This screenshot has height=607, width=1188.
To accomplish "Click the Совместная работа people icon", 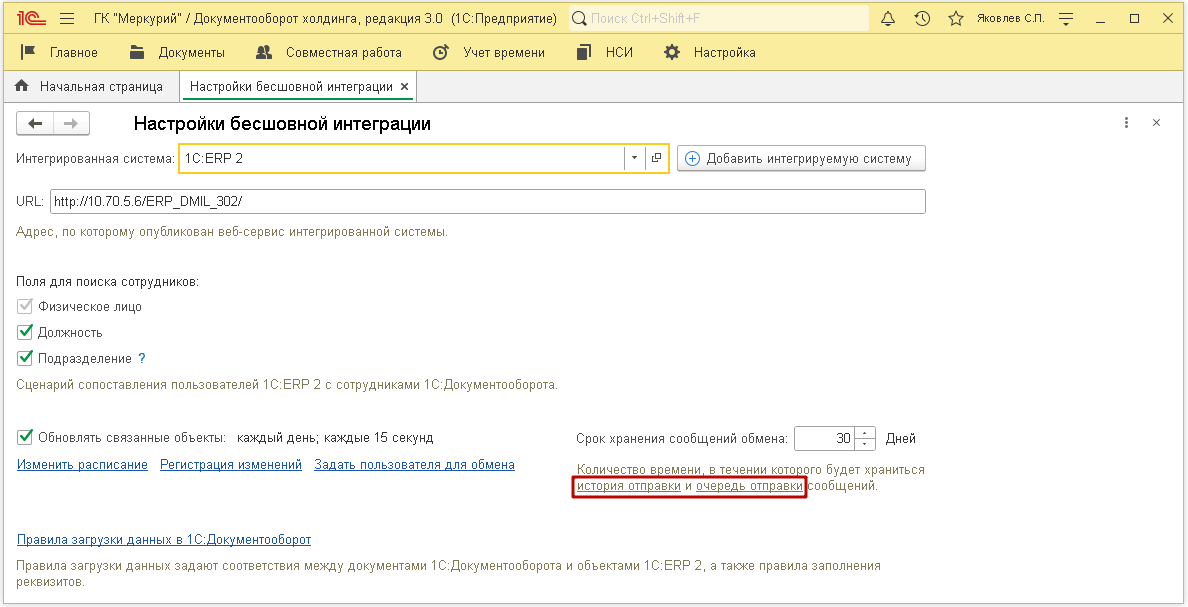I will click(x=264, y=52).
